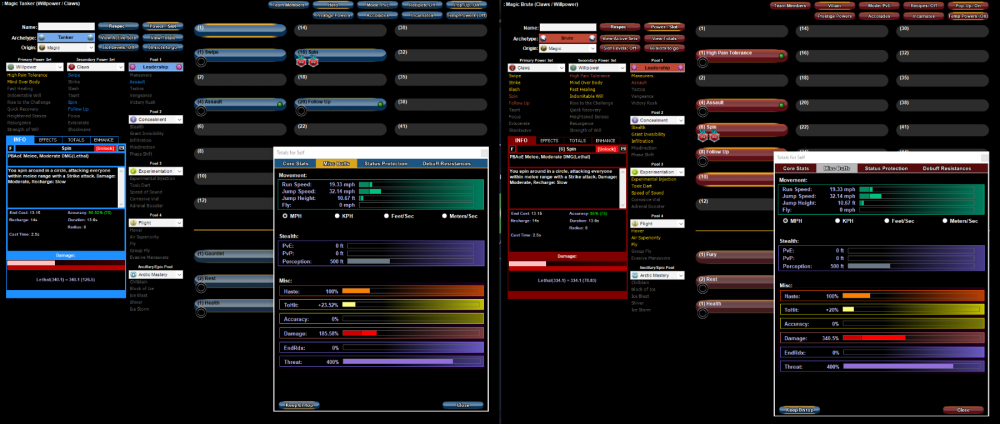Select KPH radio in Tanker totals window

click(x=337, y=216)
